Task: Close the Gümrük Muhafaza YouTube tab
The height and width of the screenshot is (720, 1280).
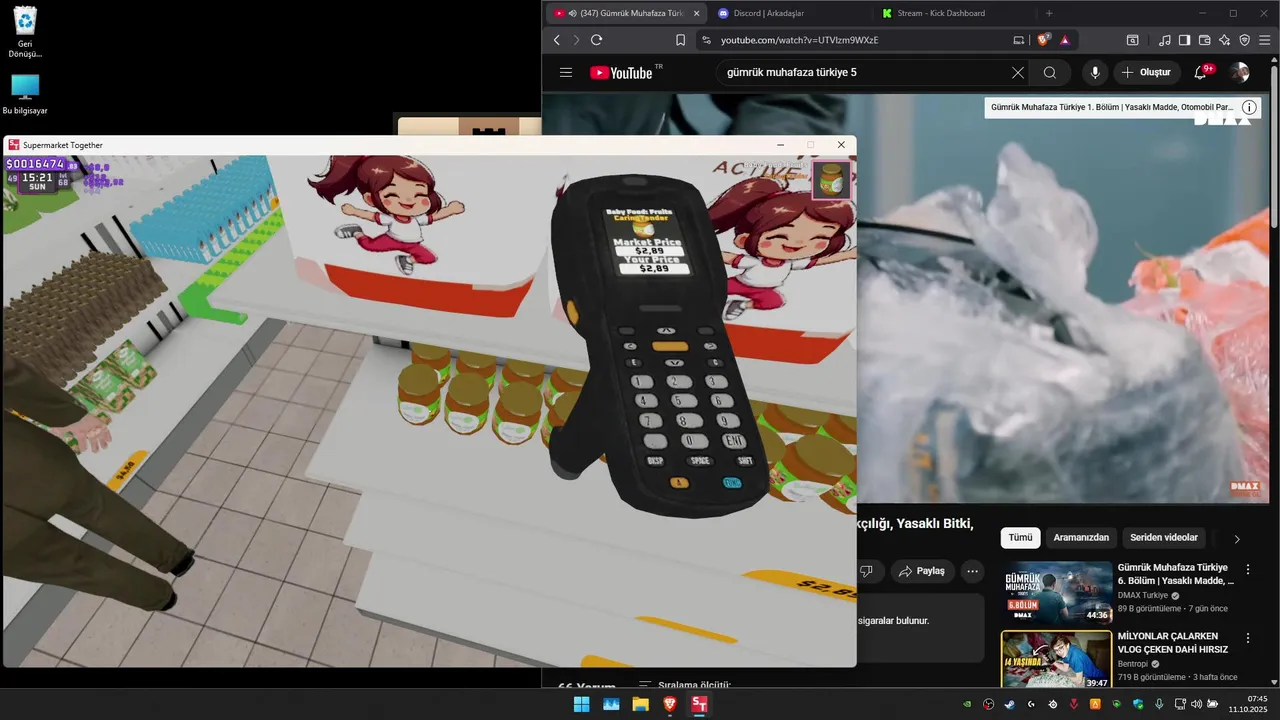Action: coord(696,13)
